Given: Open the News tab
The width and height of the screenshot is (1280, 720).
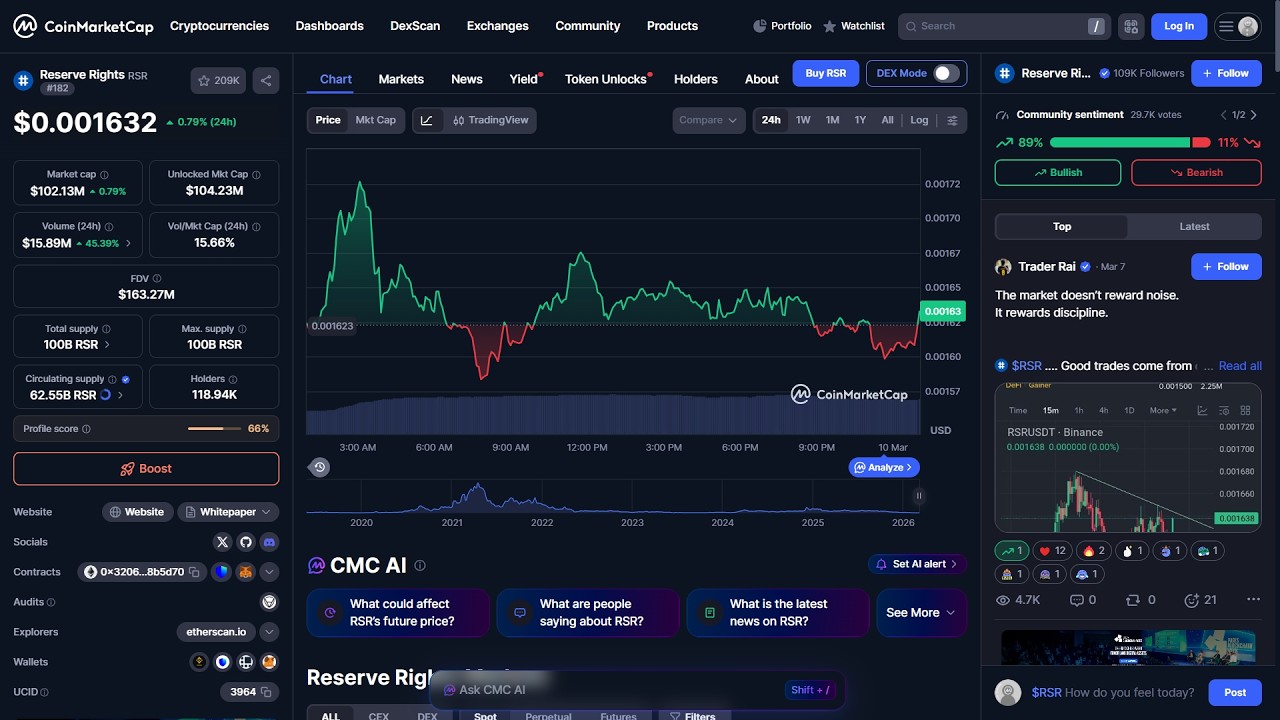Looking at the screenshot, I should [467, 79].
